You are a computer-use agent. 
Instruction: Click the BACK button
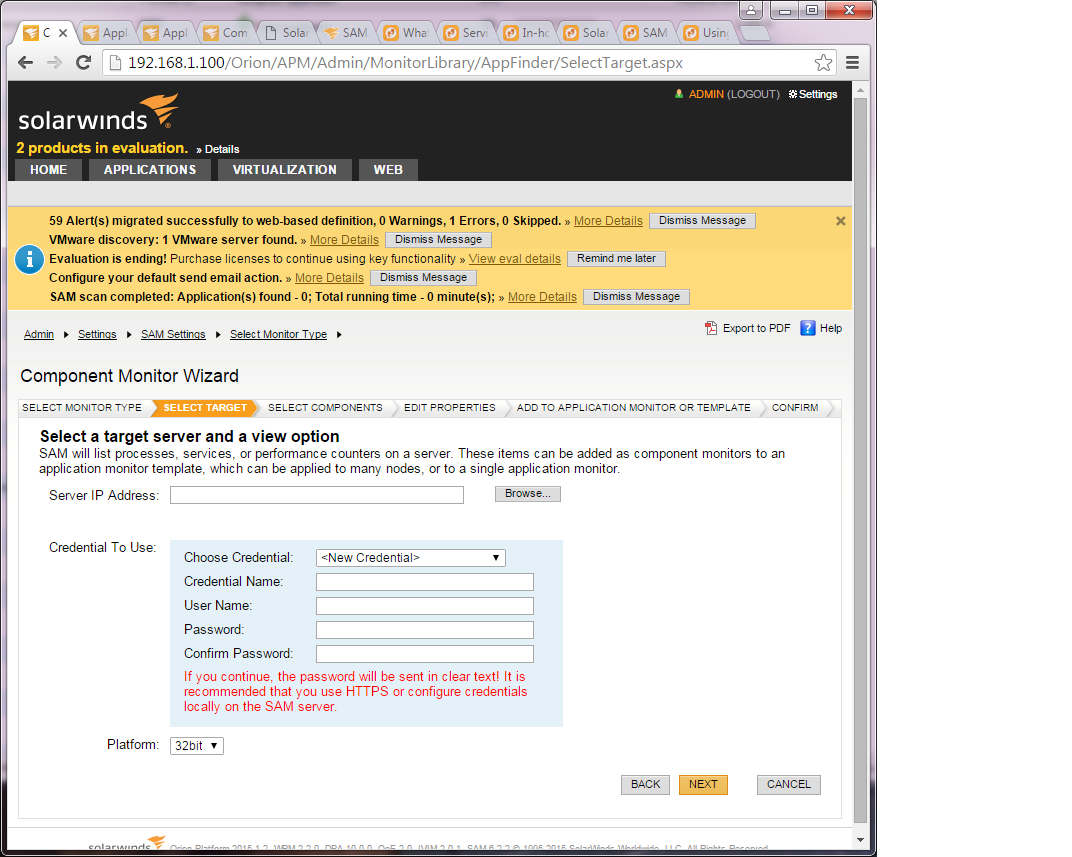645,785
